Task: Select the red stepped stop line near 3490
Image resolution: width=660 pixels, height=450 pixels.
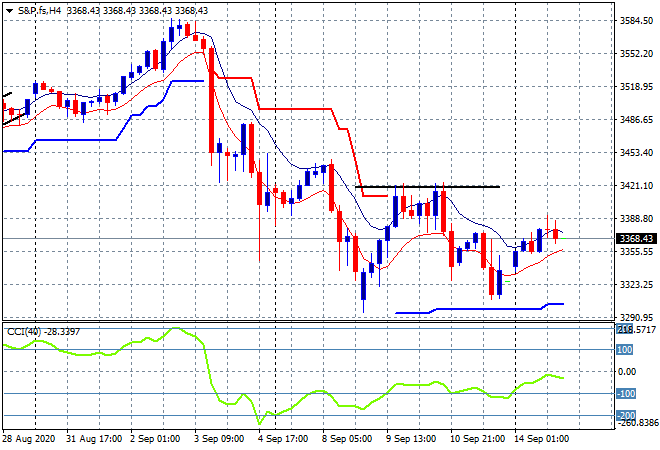Action: 295,109
